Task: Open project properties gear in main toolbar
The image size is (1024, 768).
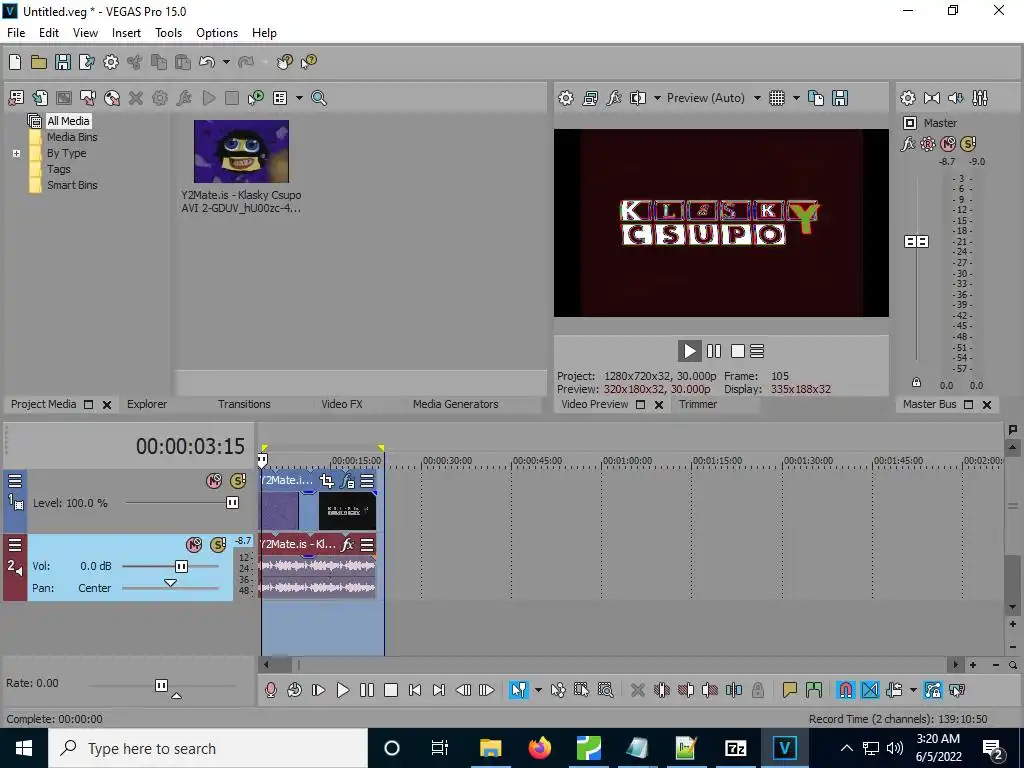Action: click(x=111, y=62)
